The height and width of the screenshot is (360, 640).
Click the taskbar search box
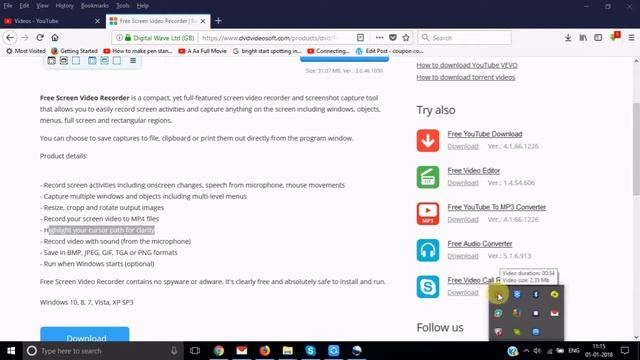[102, 351]
